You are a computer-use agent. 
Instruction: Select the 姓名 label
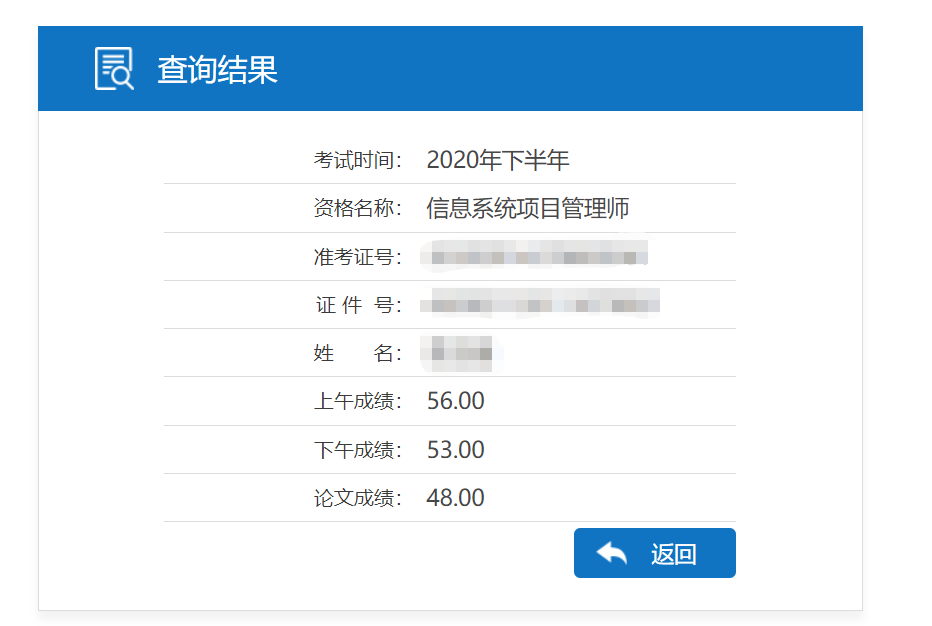click(x=358, y=353)
